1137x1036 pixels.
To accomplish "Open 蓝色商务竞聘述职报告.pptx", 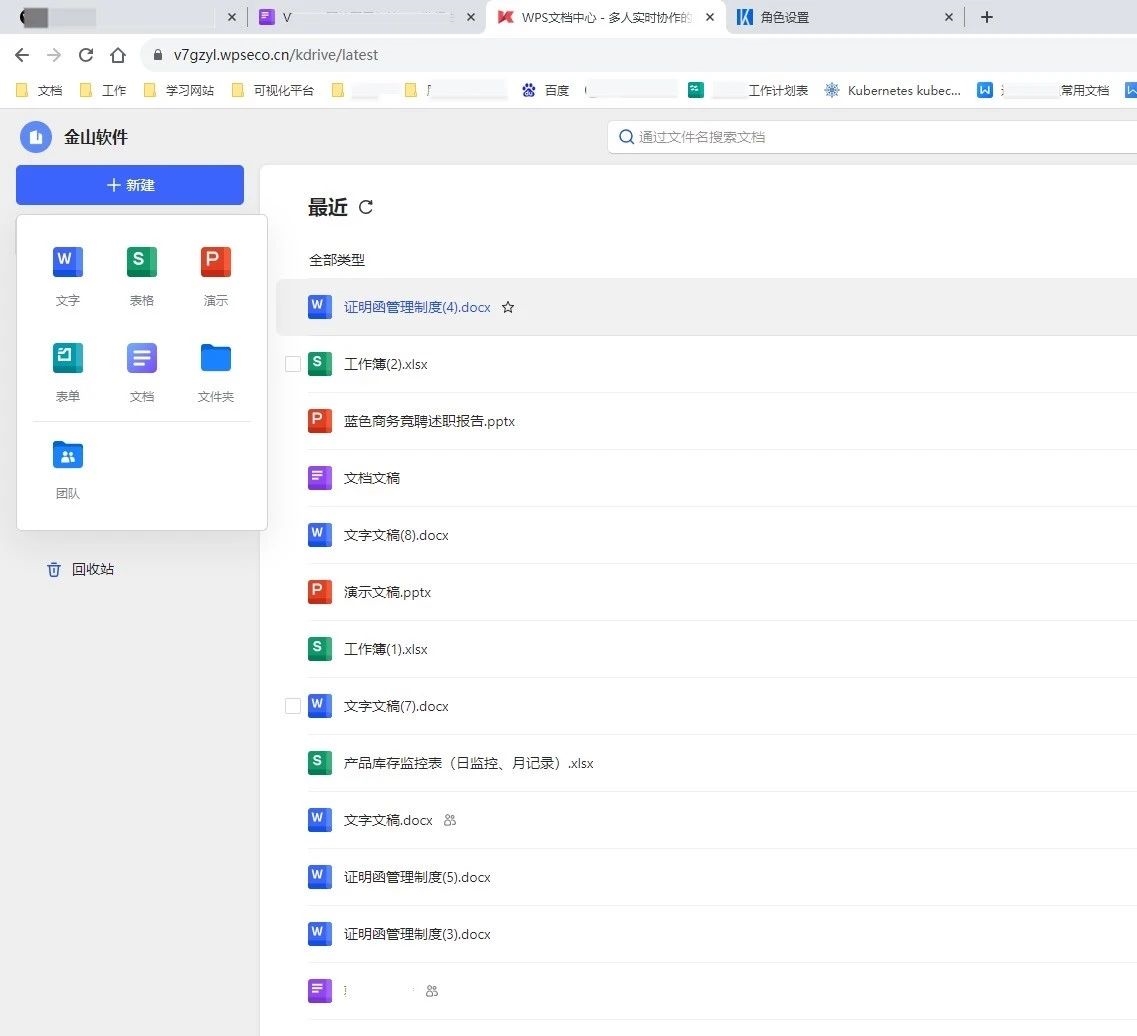I will pyautogui.click(x=429, y=421).
